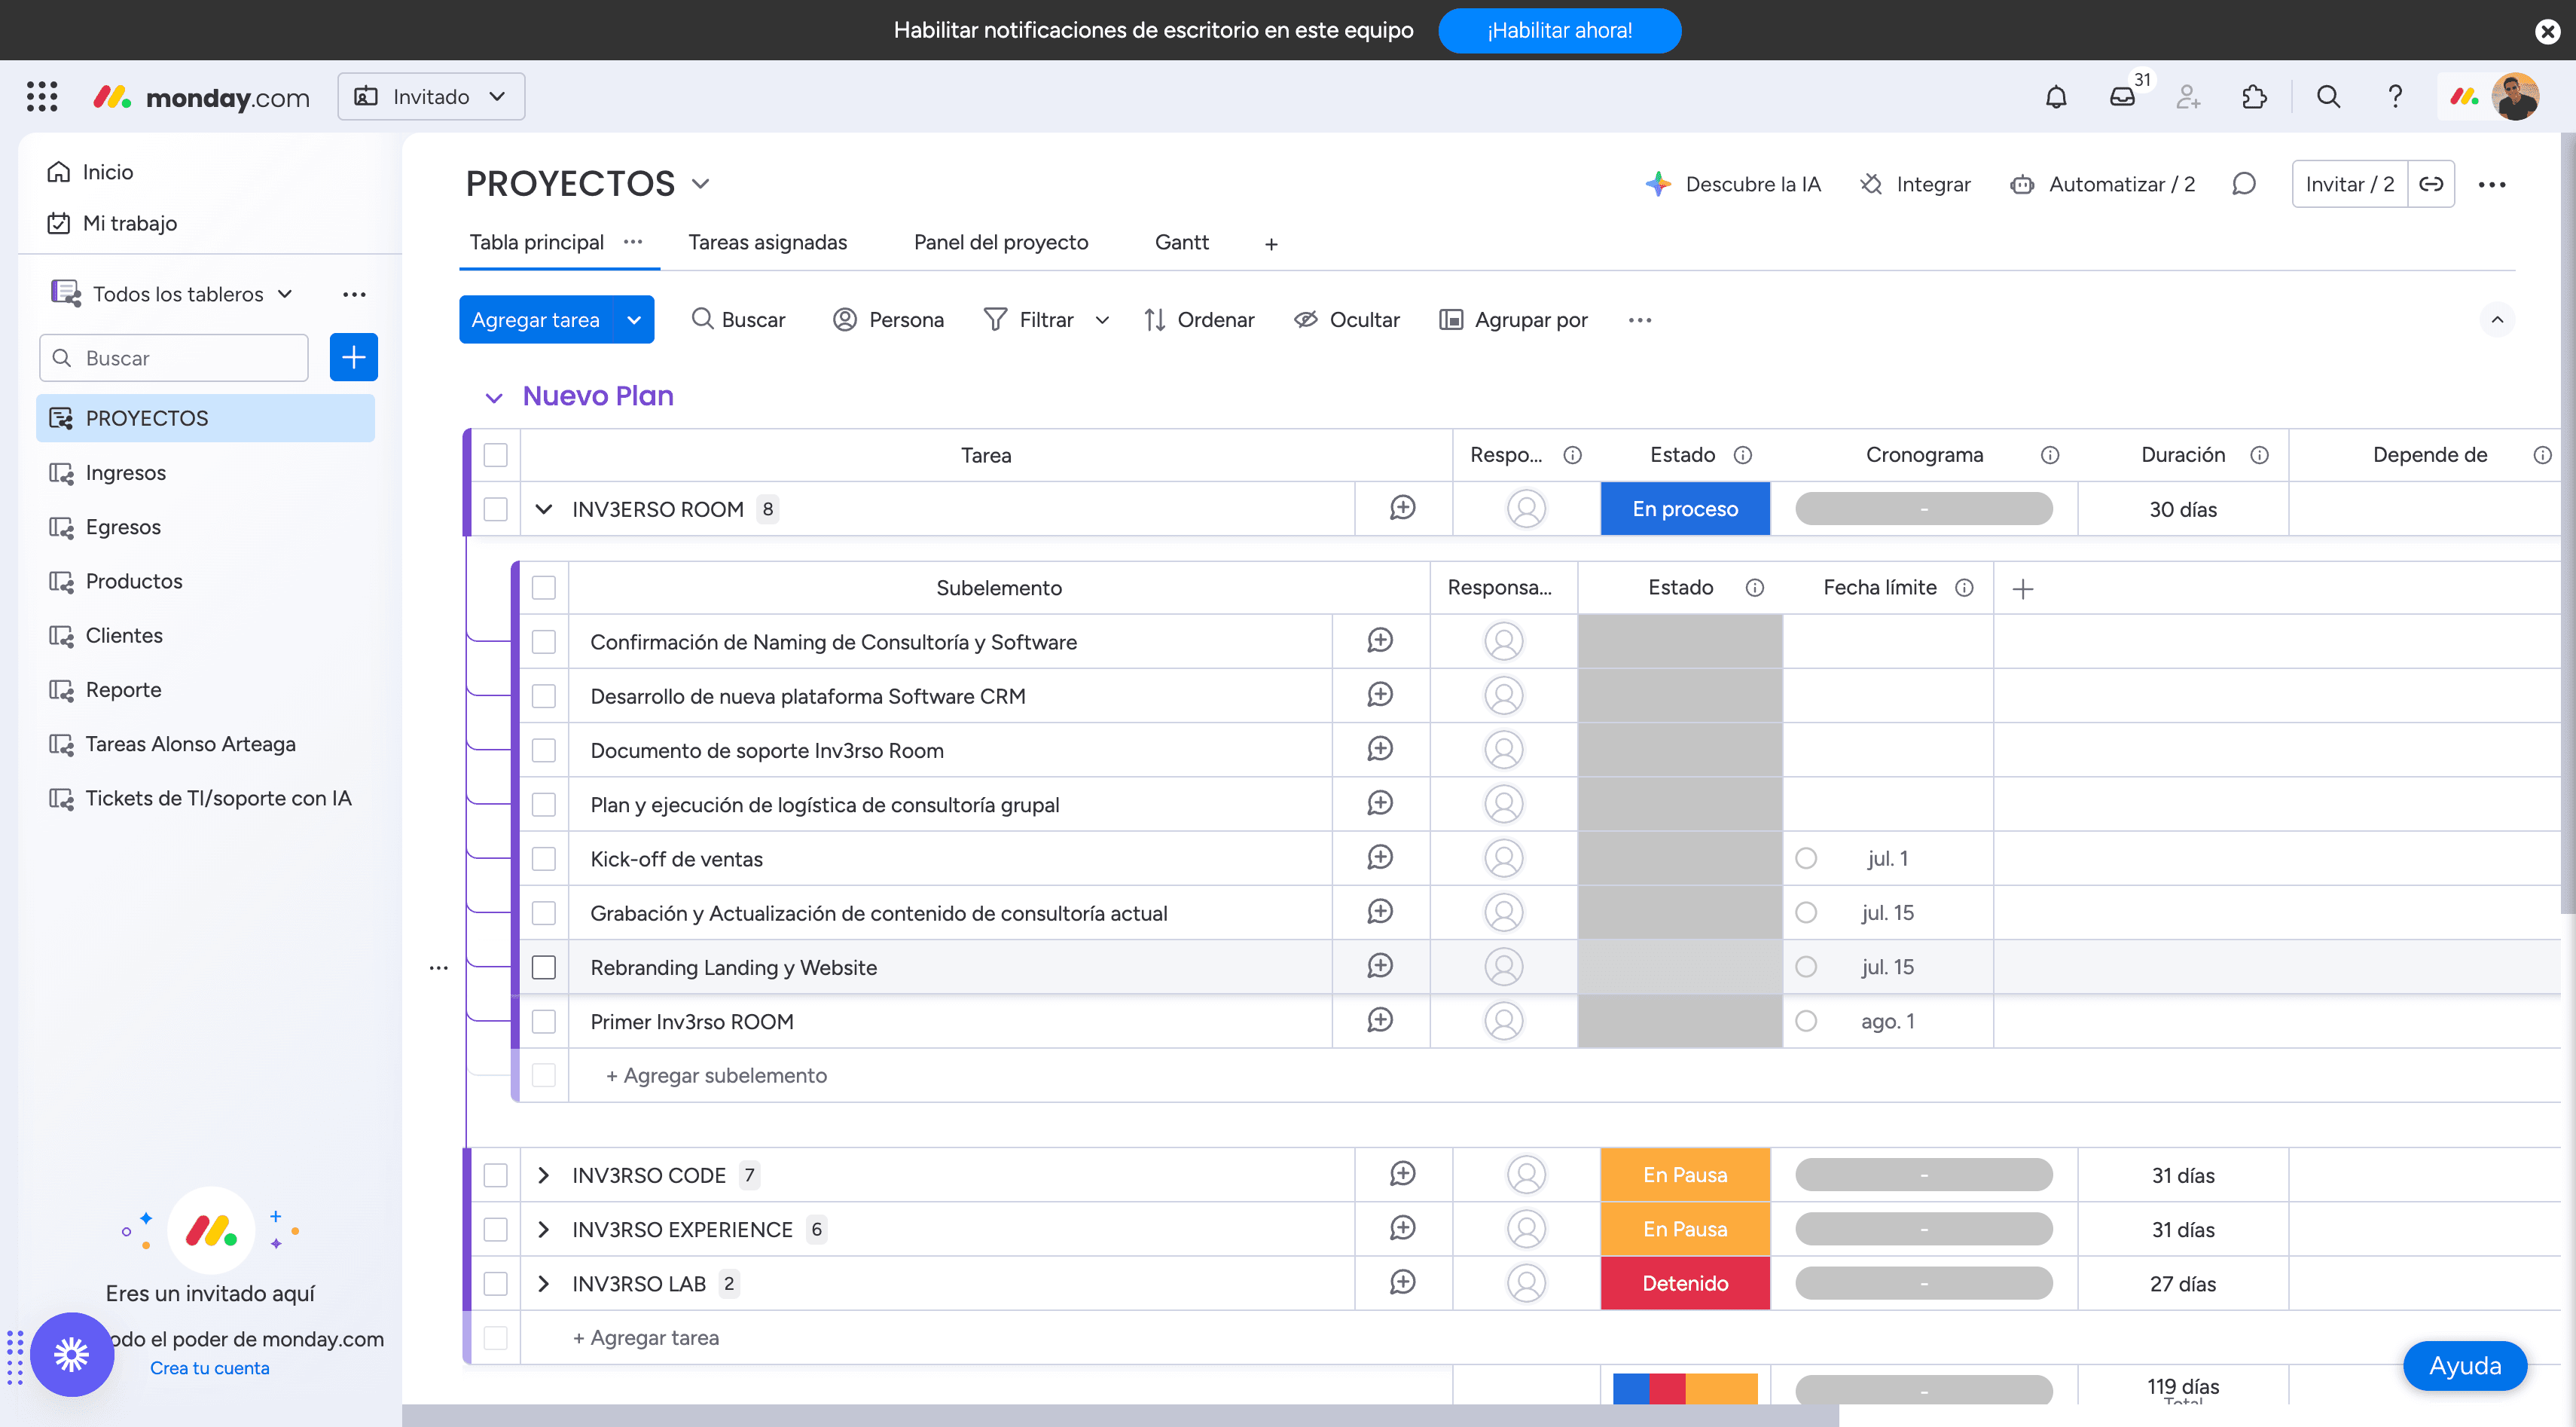Viewport: 2576px width, 1427px height.
Task: Click the ¡Habilitar ahora! button
Action: (1559, 31)
